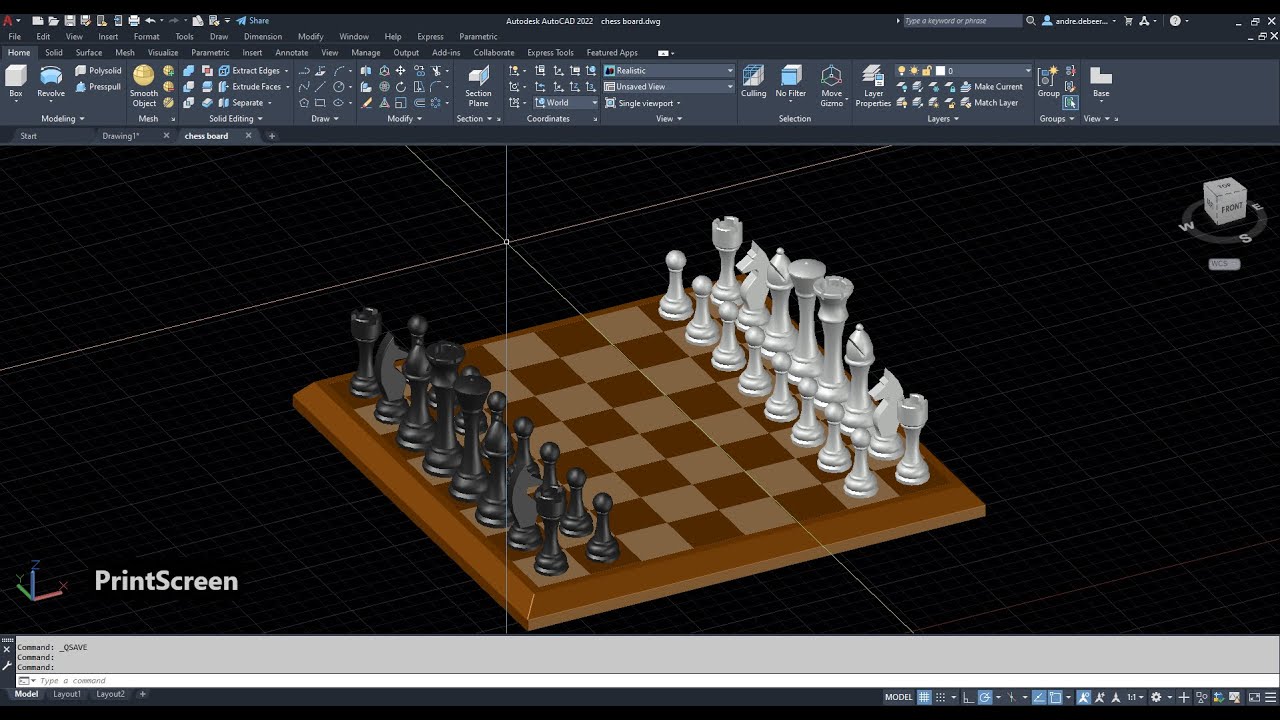Open the annotation scale 1:1 dropdown
Image resolution: width=1280 pixels, height=720 pixels.
click(x=1135, y=697)
